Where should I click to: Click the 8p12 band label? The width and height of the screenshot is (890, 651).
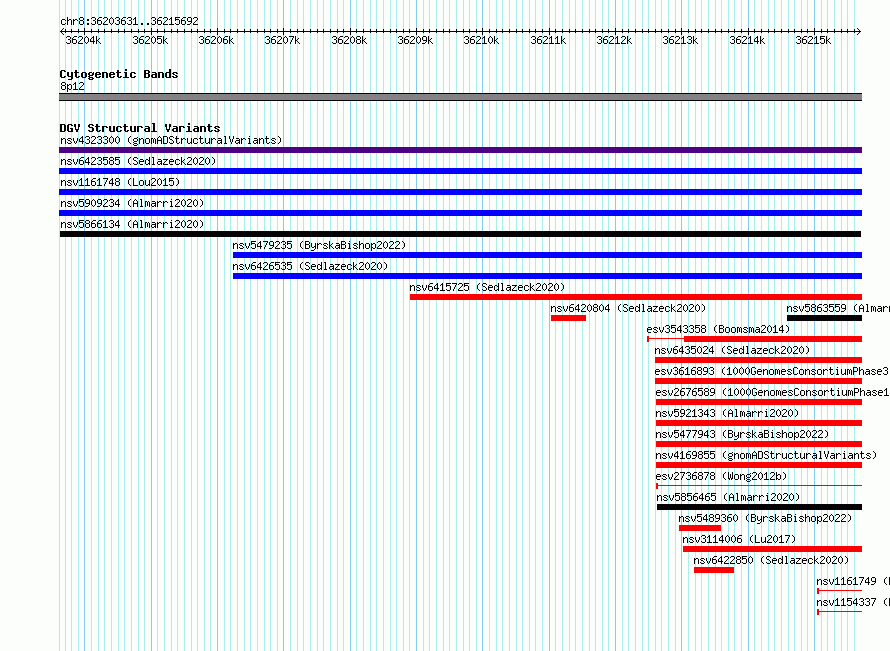pyautogui.click(x=72, y=86)
